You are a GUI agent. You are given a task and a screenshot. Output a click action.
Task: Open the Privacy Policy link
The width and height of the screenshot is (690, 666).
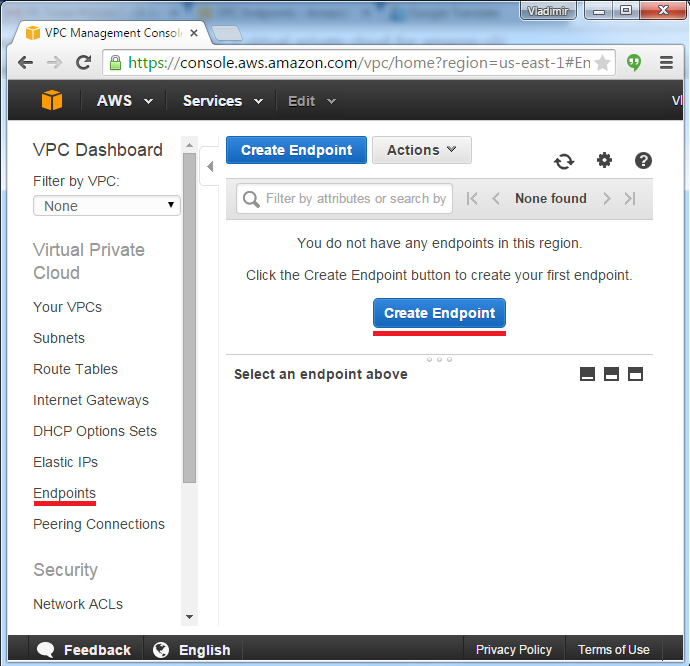click(513, 650)
